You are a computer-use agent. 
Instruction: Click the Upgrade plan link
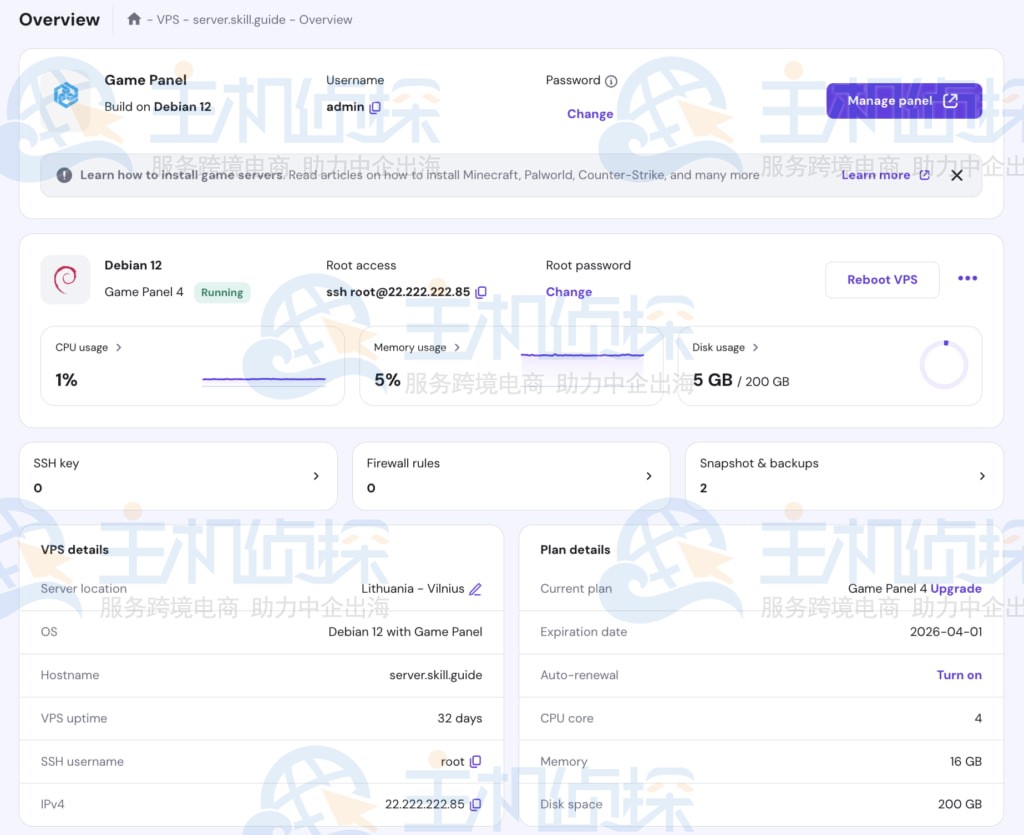[x=956, y=589]
